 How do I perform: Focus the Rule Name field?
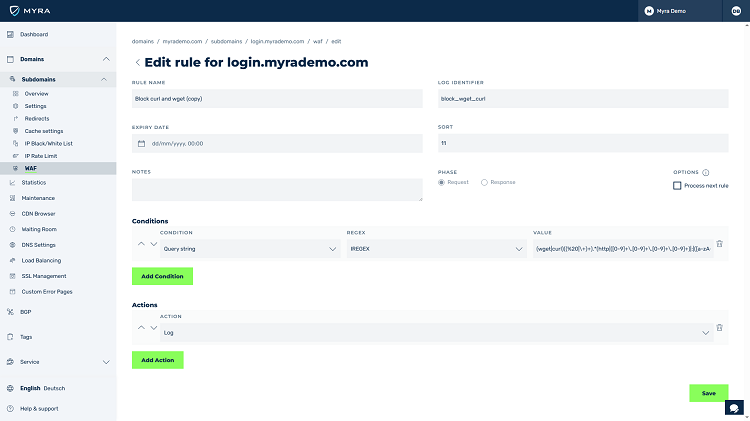point(277,99)
